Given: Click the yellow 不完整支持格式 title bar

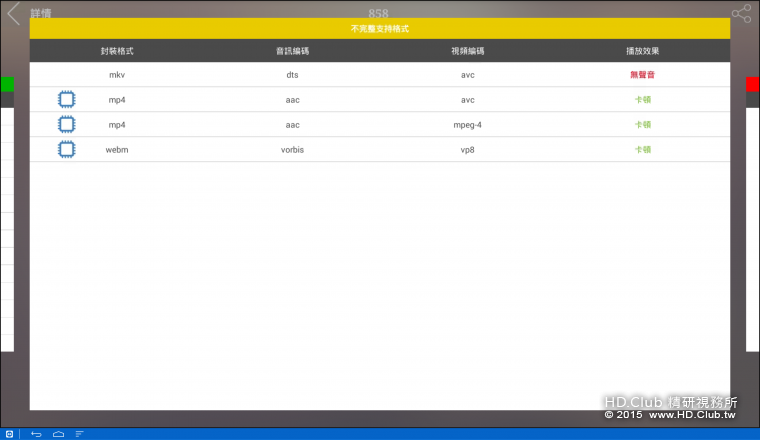Looking at the screenshot, I should coord(380,29).
